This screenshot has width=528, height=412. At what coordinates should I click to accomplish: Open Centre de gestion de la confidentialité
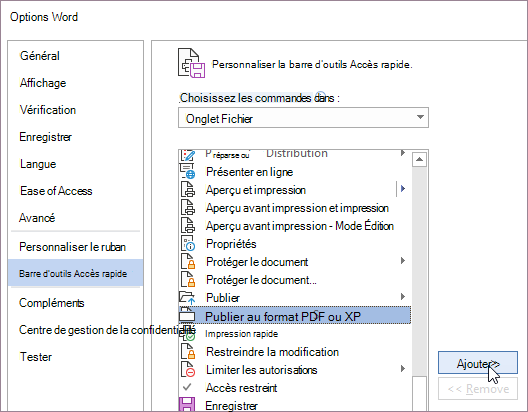click(x=107, y=330)
